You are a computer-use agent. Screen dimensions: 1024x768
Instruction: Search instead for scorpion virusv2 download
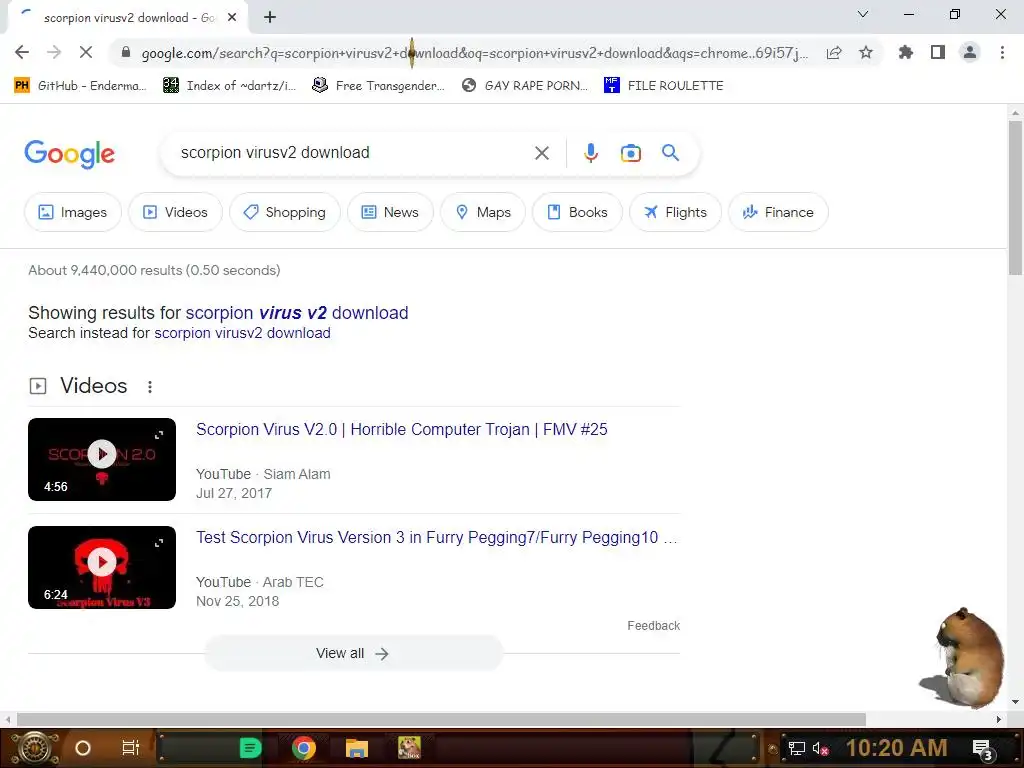242,333
